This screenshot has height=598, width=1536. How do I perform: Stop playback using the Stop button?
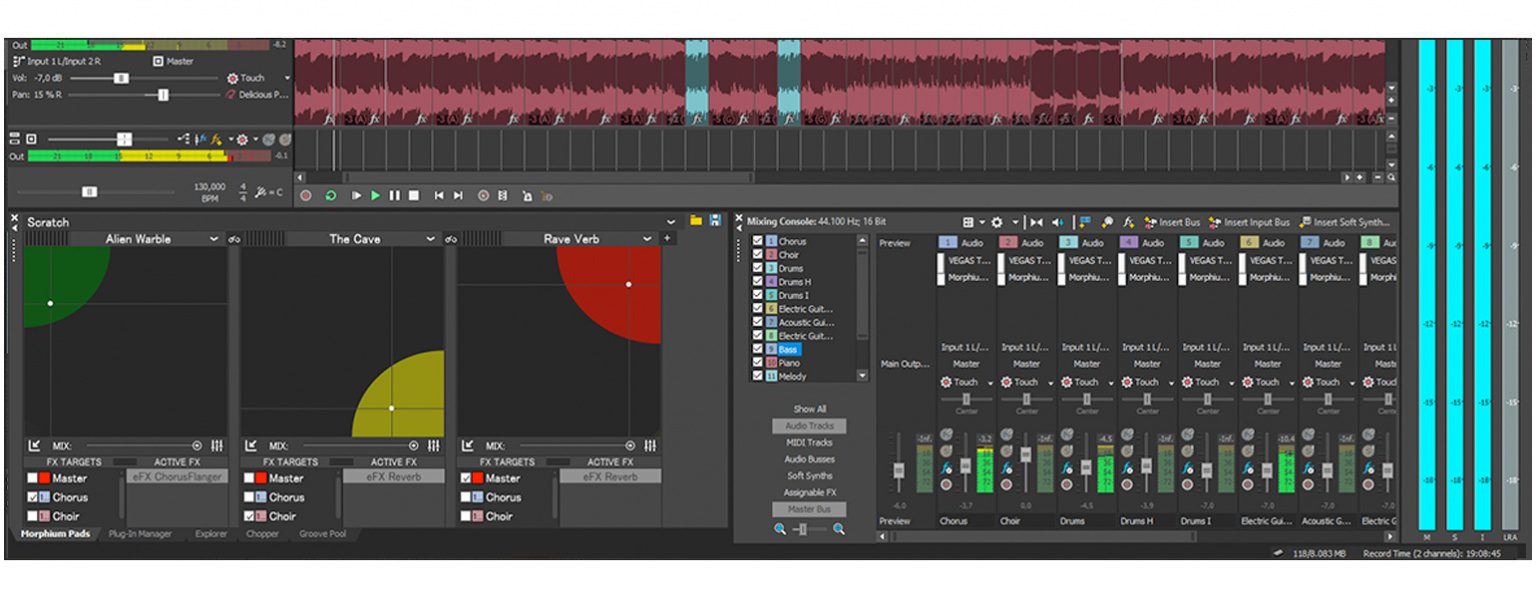pyautogui.click(x=413, y=196)
